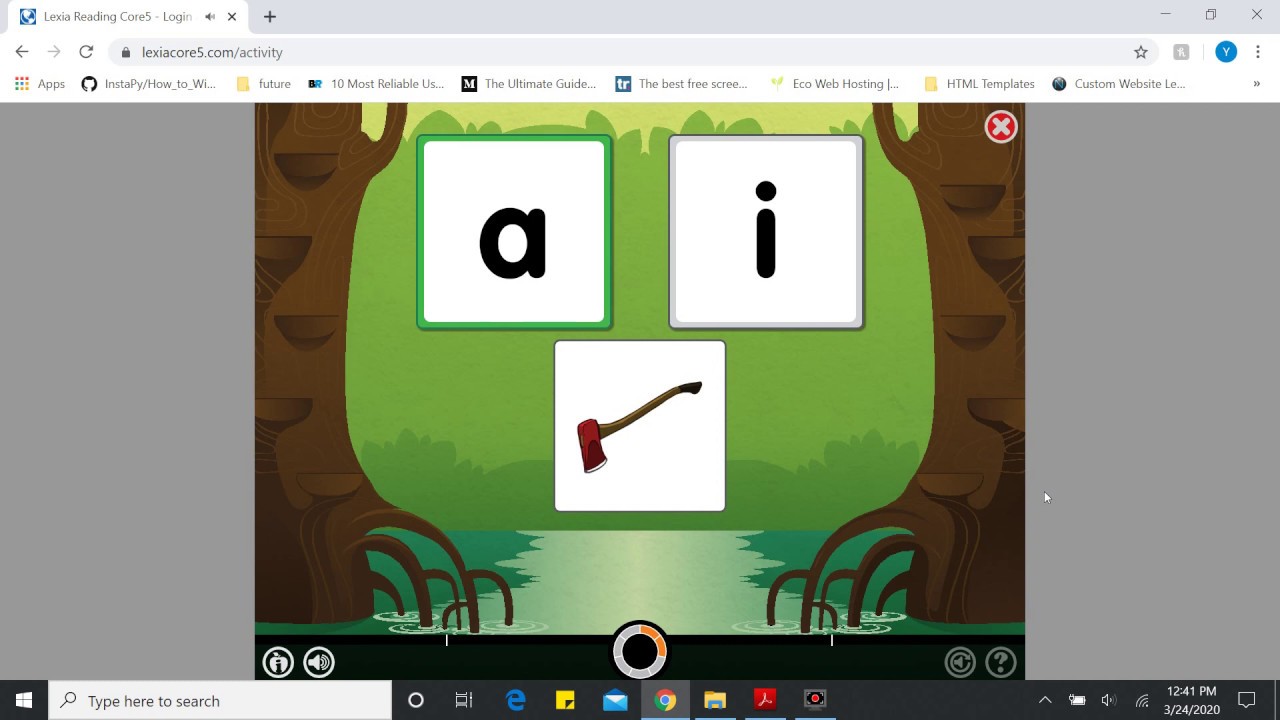1280x720 pixels.
Task: View site info lock icon
Action: pyautogui.click(x=125, y=52)
